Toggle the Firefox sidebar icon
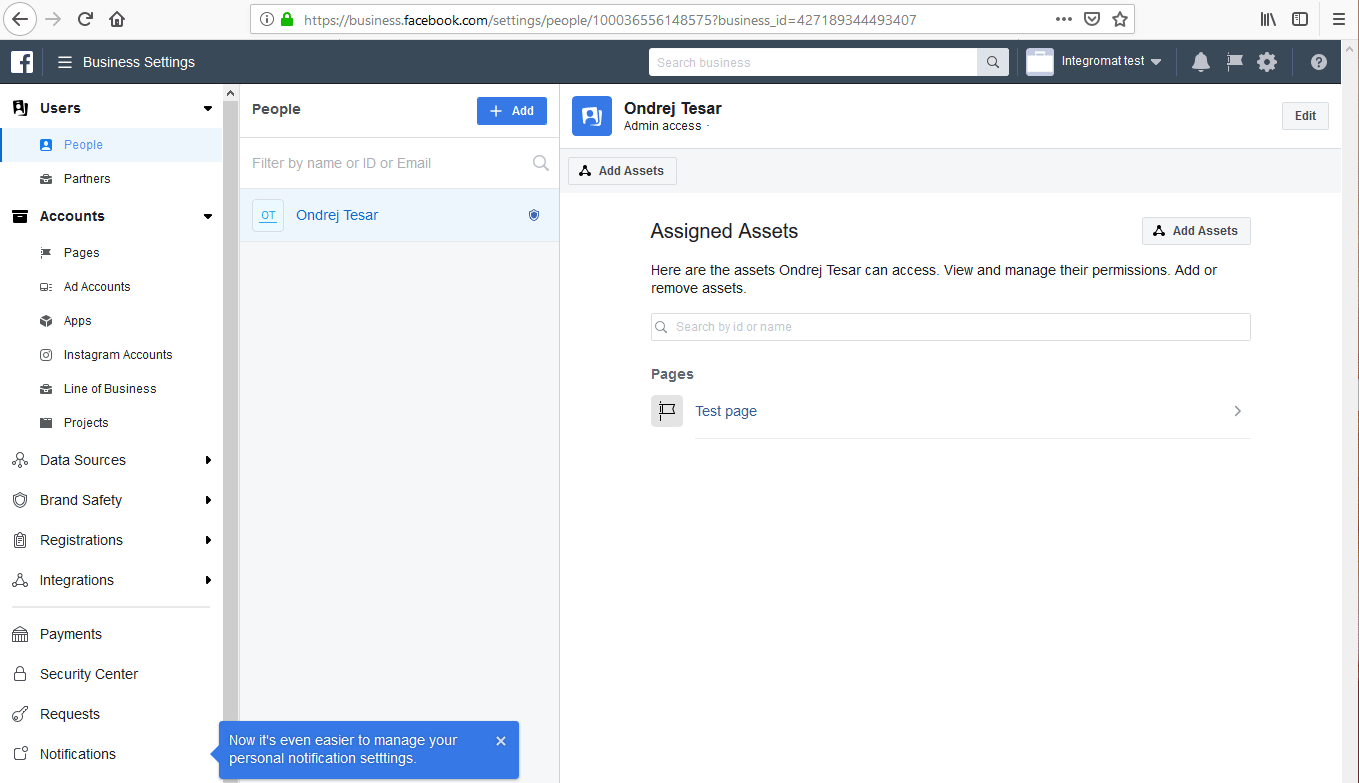Viewport: 1359px width, 783px height. point(1300,19)
